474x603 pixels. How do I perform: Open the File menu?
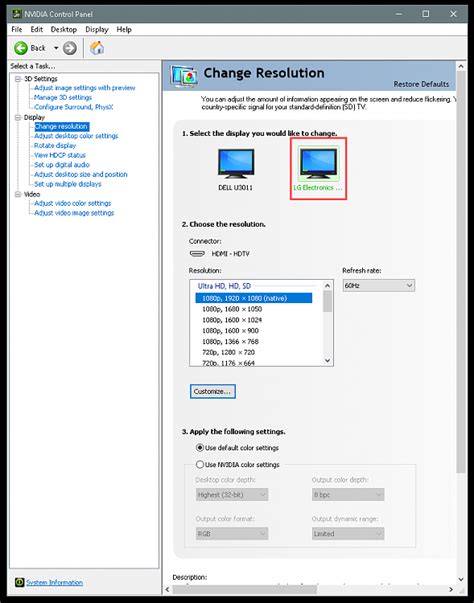tap(17, 30)
